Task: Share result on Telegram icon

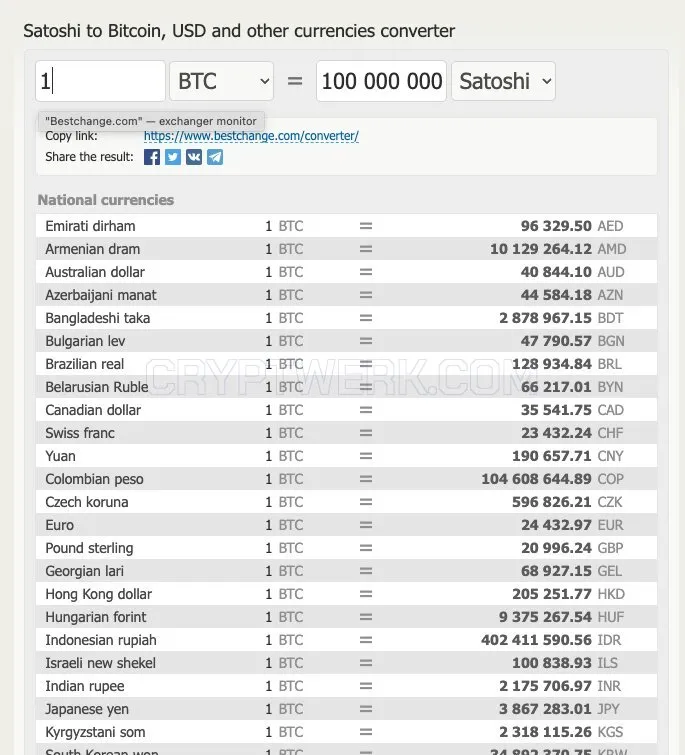Action: (x=215, y=157)
